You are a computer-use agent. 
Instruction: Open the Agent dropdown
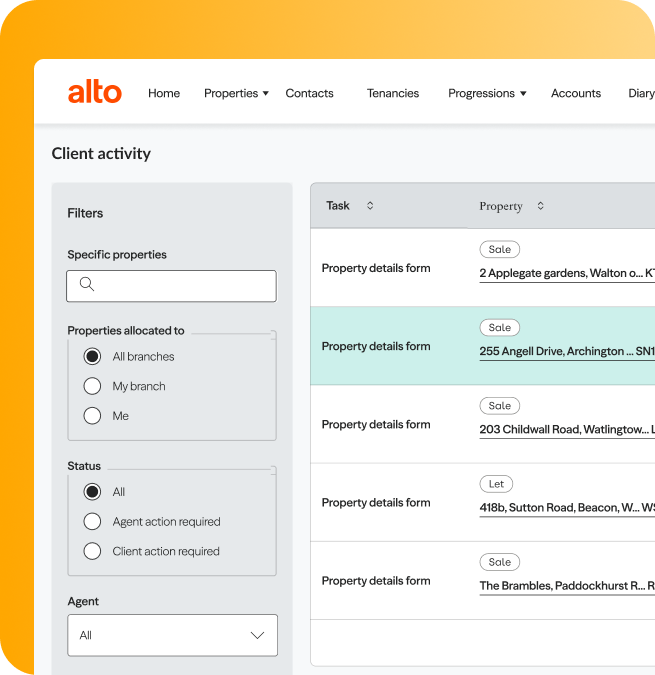tap(172, 635)
